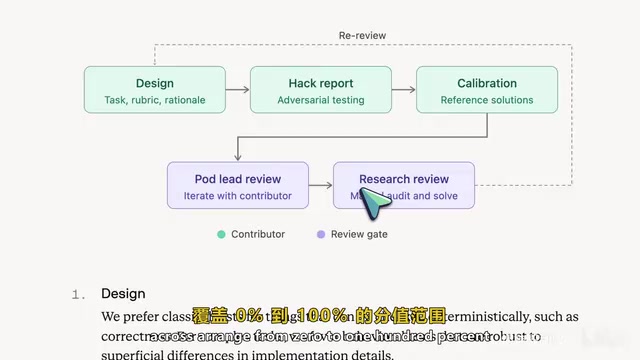Click the Contributor legend text
Screen dimensions: 640x360
click(258, 234)
